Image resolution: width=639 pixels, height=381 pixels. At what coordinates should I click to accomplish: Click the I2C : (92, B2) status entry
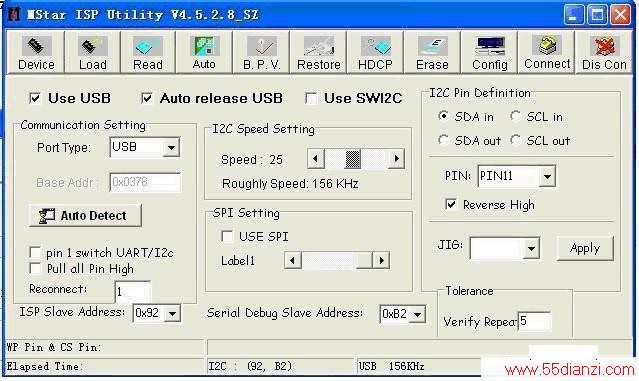[x=250, y=366]
